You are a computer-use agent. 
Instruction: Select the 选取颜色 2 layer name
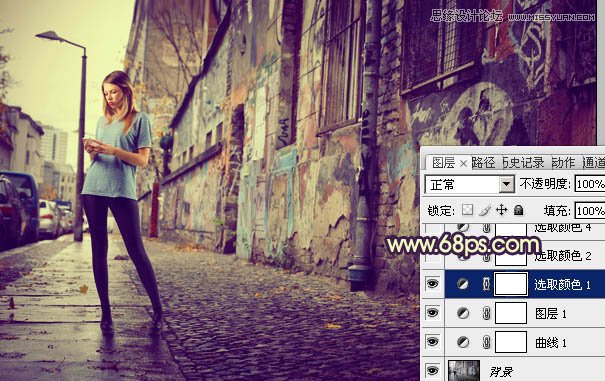pyautogui.click(x=562, y=256)
